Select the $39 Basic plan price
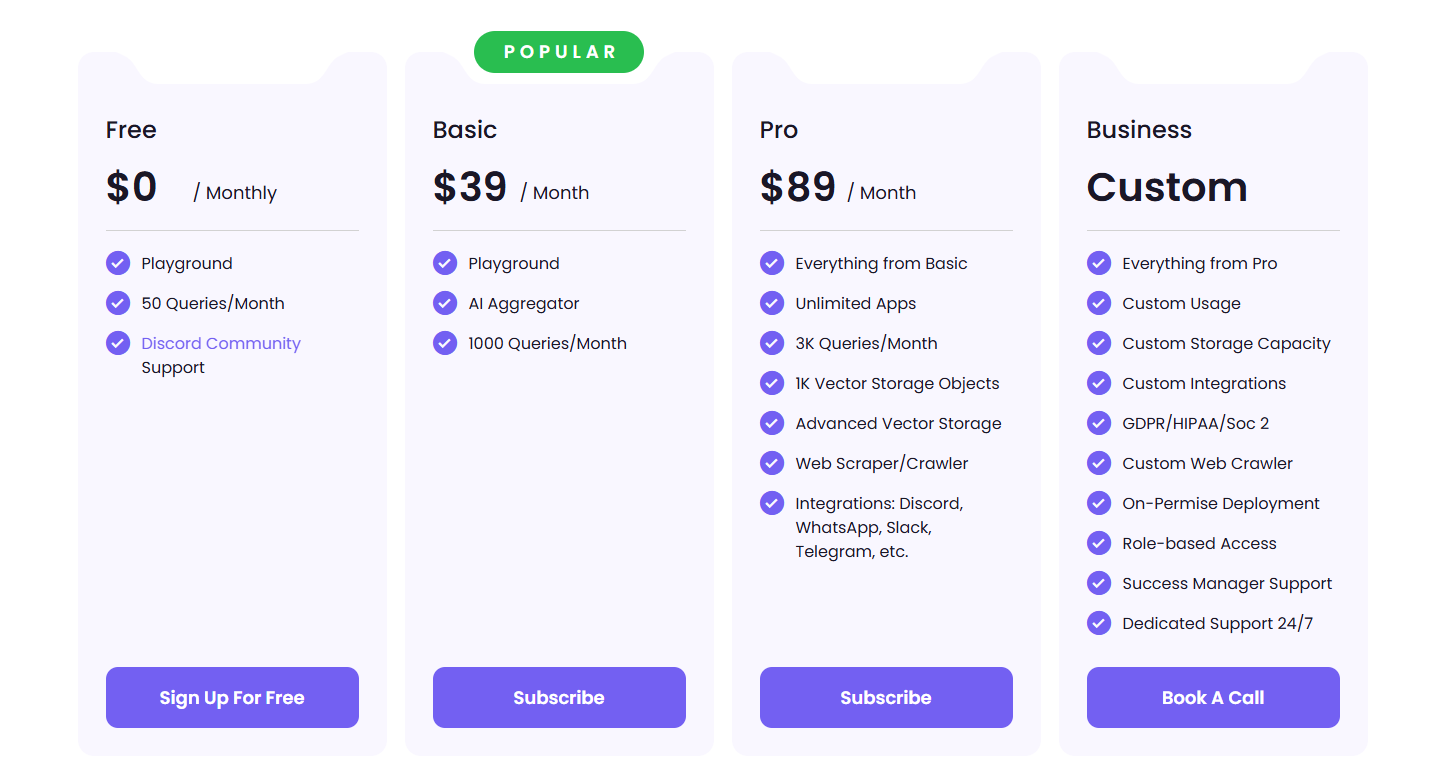Viewport: 1451px width, 765px height. click(x=470, y=187)
